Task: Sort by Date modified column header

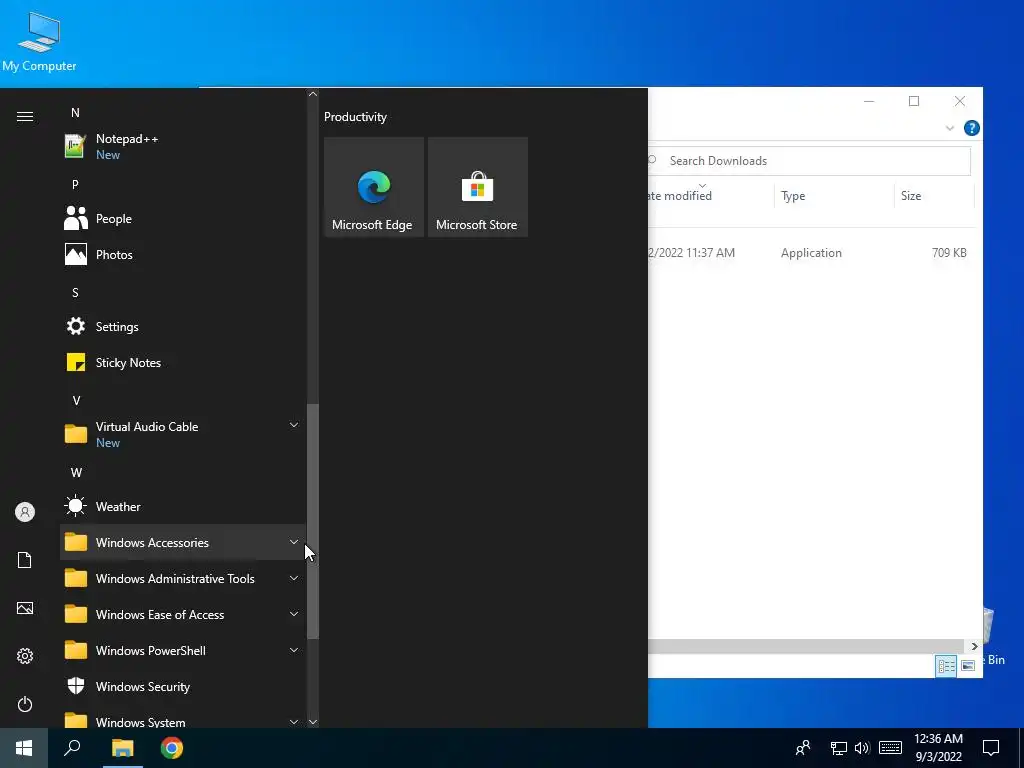Action: [x=711, y=196]
